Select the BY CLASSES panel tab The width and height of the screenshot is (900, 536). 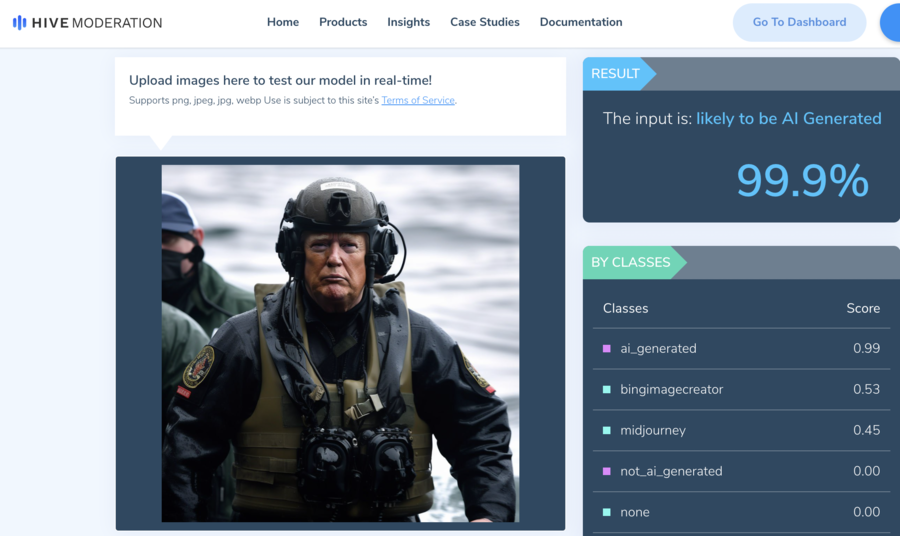[634, 263]
